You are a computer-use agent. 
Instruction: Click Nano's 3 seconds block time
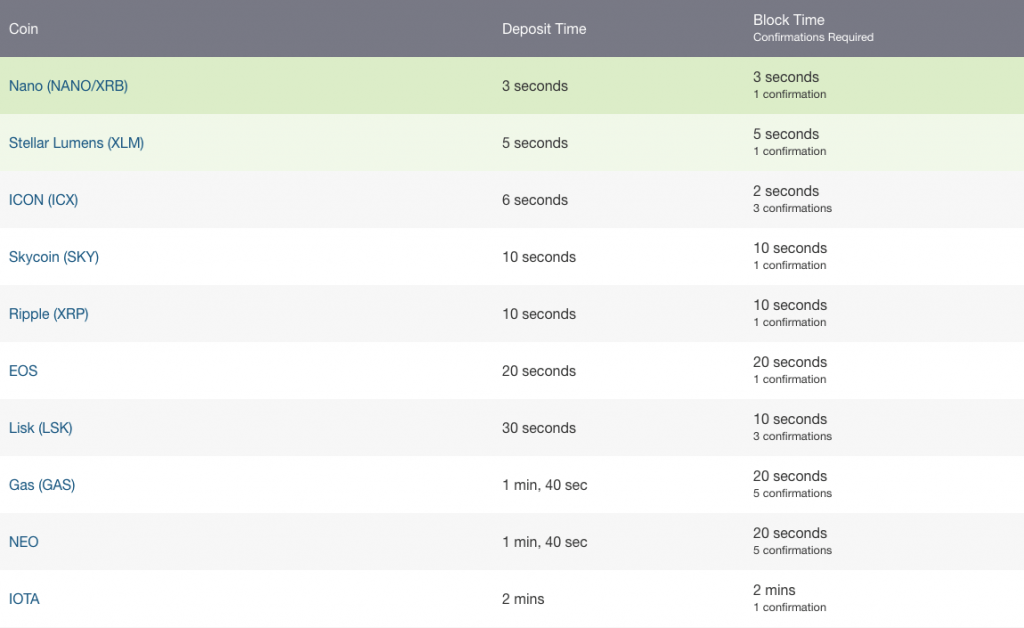click(x=786, y=76)
